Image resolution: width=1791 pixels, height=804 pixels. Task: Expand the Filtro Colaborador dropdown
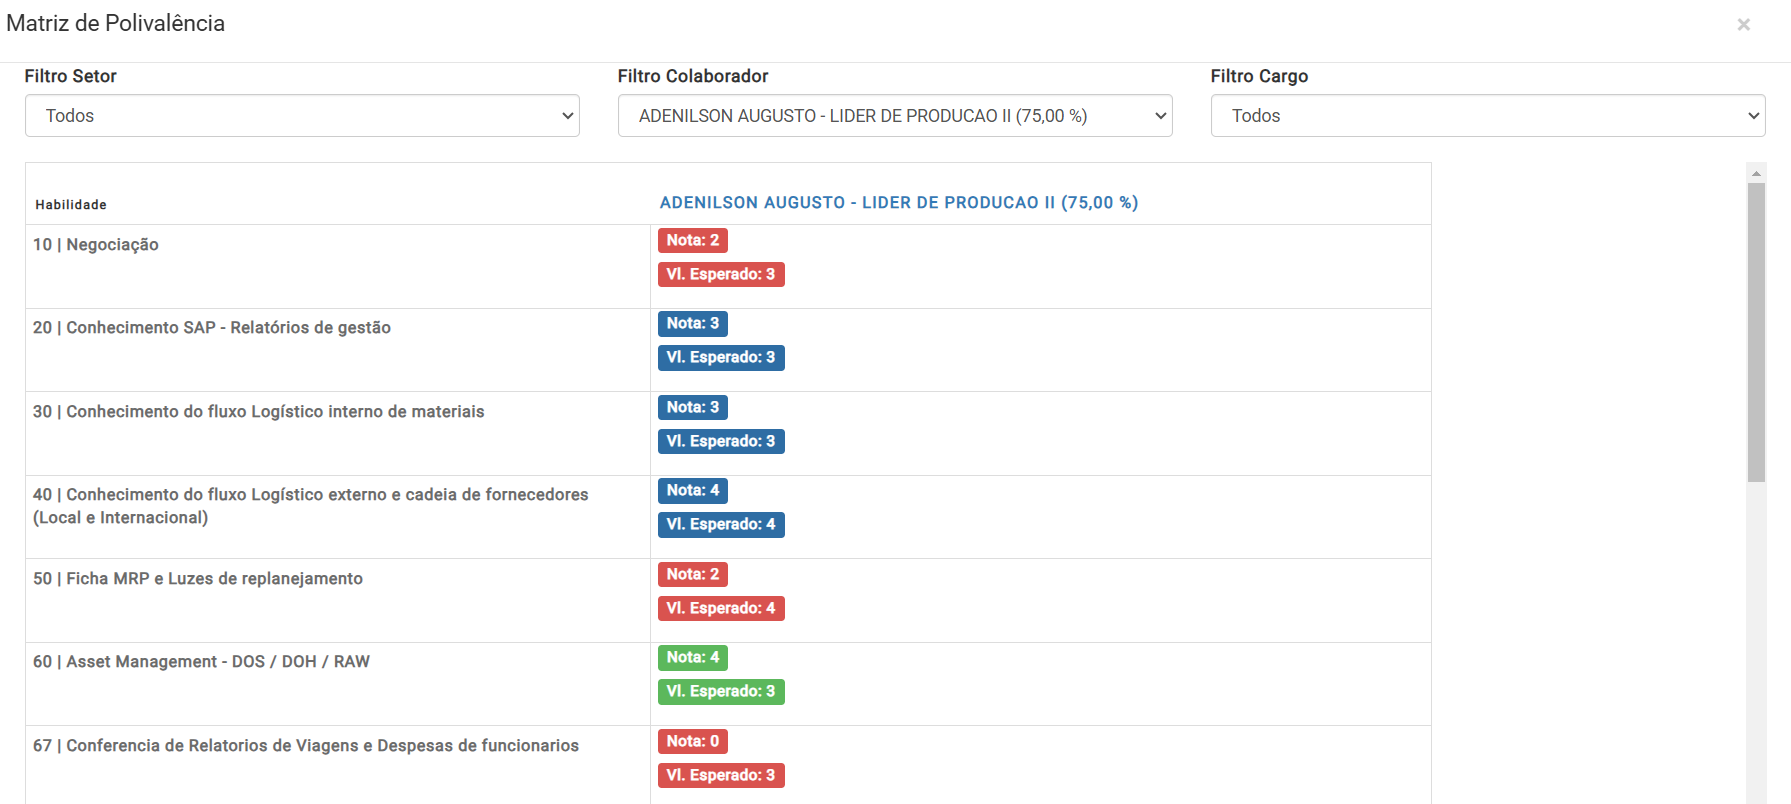tap(894, 116)
